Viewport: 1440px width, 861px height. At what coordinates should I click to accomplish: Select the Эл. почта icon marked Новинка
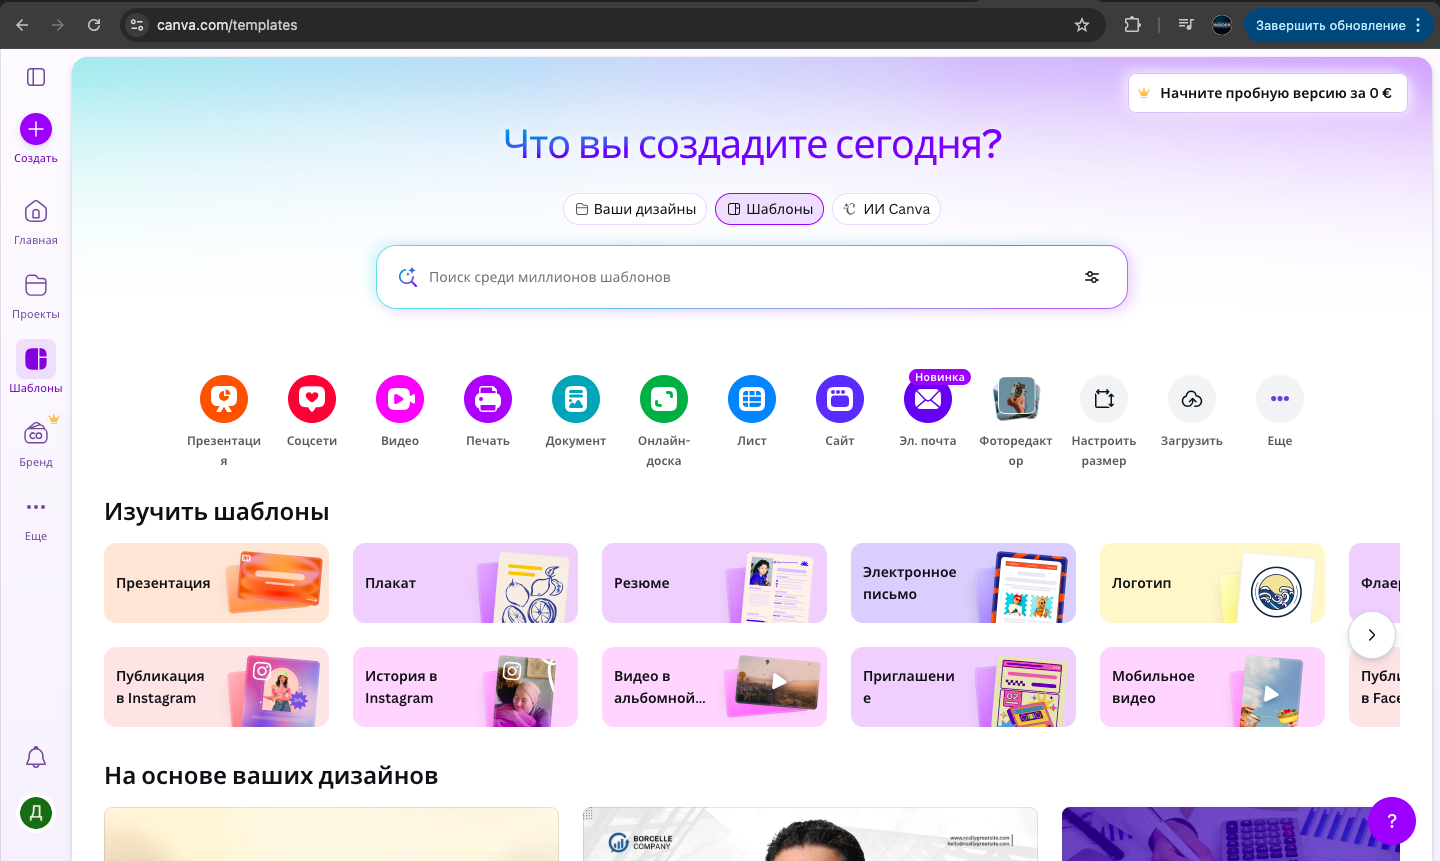click(927, 398)
